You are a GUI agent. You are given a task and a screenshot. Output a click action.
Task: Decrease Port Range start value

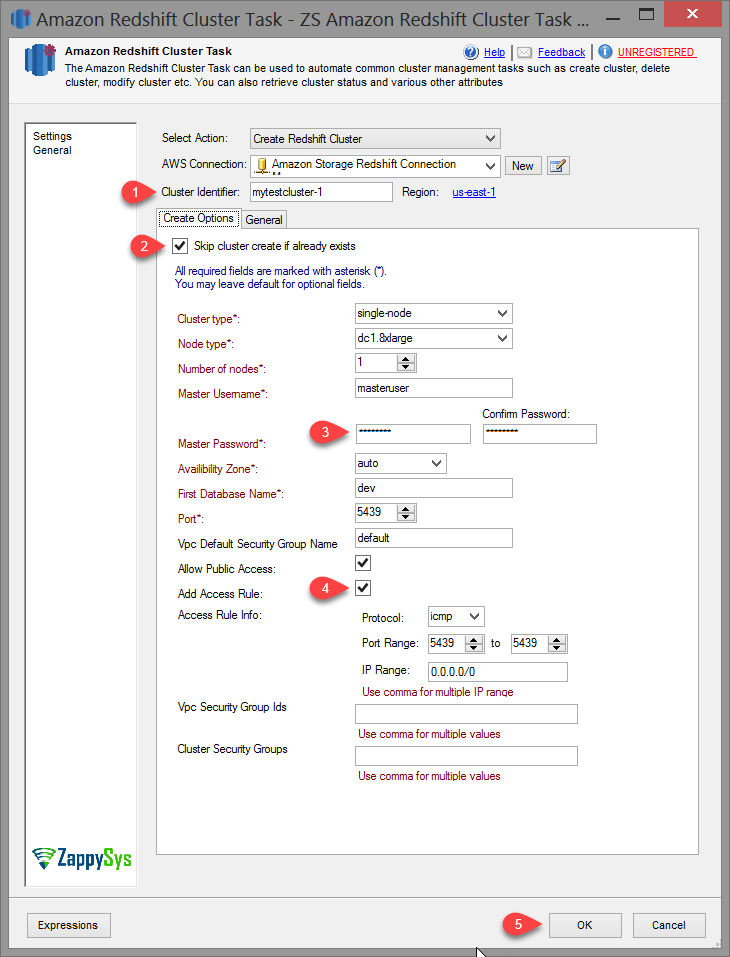[x=474, y=648]
